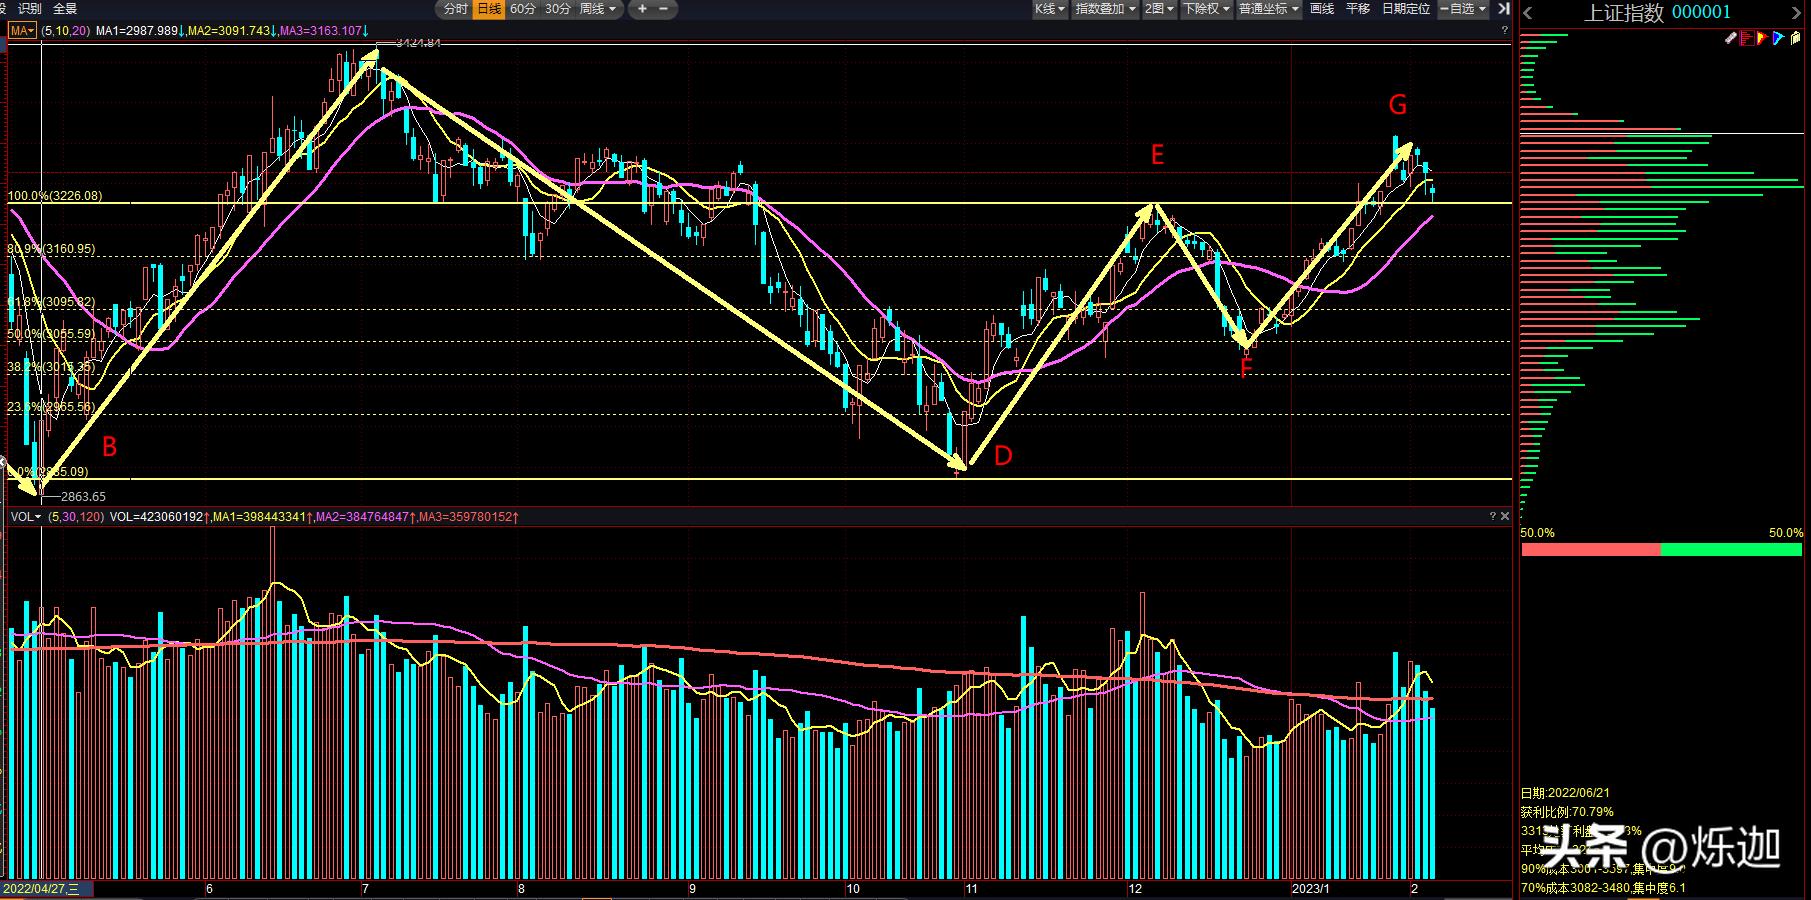Screen dimensions: 1811x900
Task: Expand the MA indicator dropdown
Action: (x=22, y=31)
